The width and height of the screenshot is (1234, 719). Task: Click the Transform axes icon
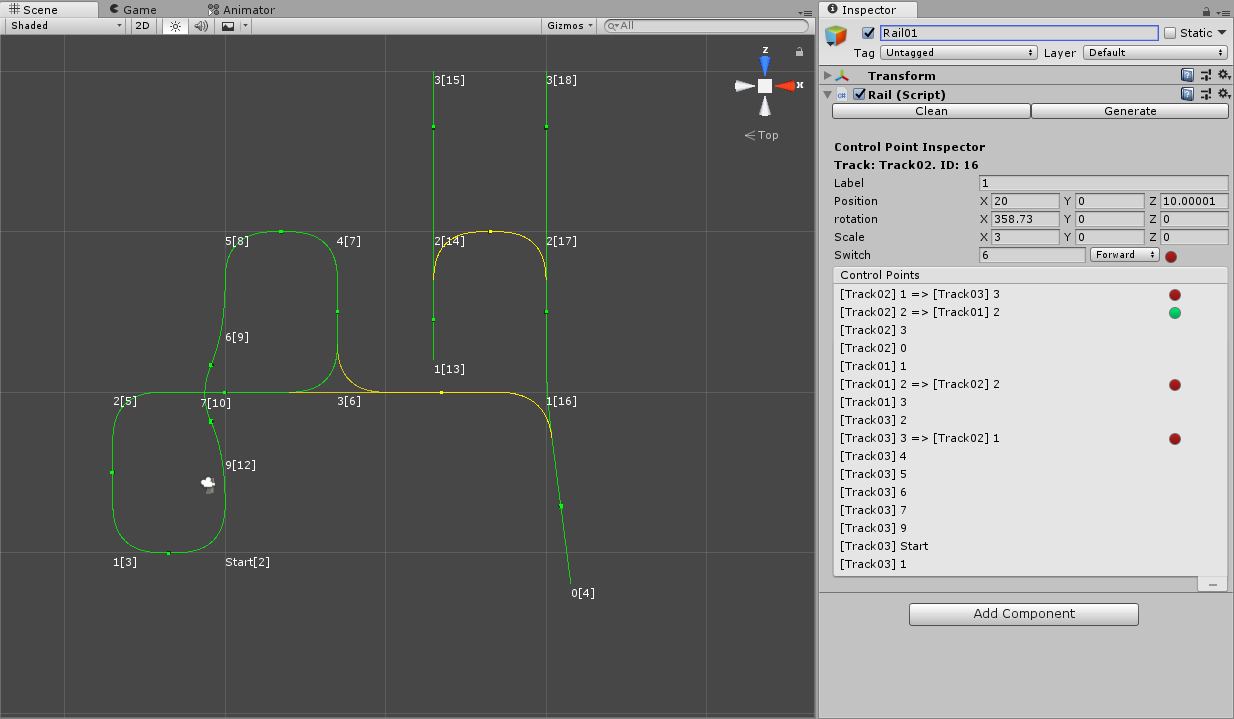(x=843, y=75)
